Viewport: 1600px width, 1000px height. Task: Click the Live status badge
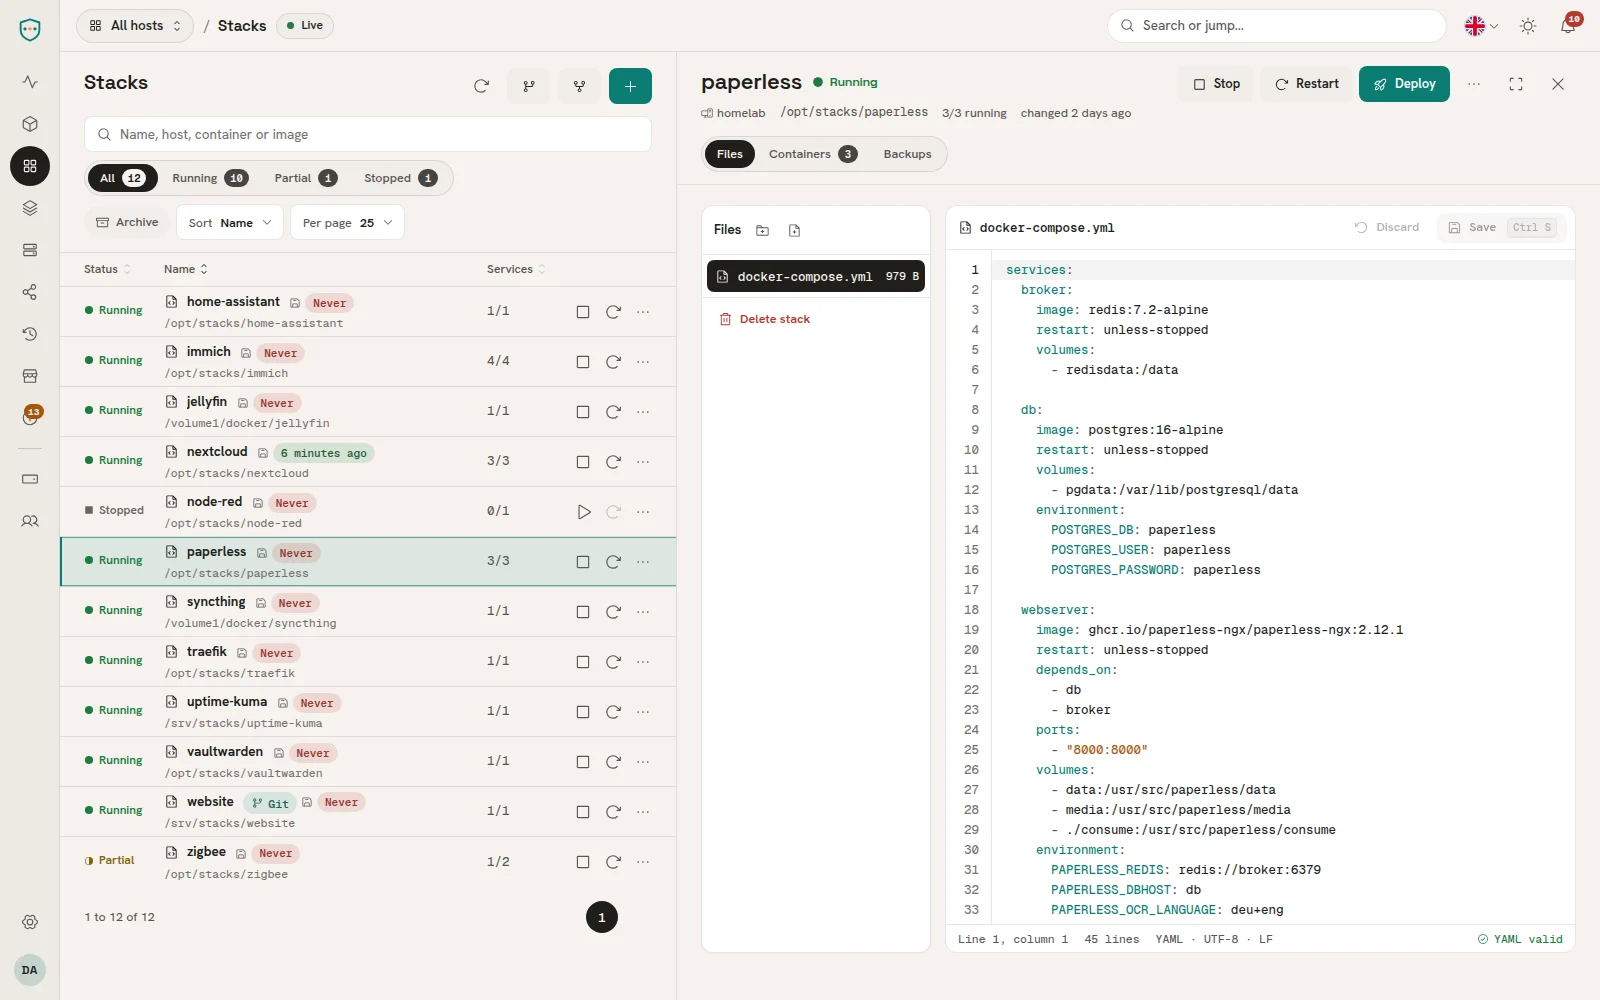(x=305, y=26)
